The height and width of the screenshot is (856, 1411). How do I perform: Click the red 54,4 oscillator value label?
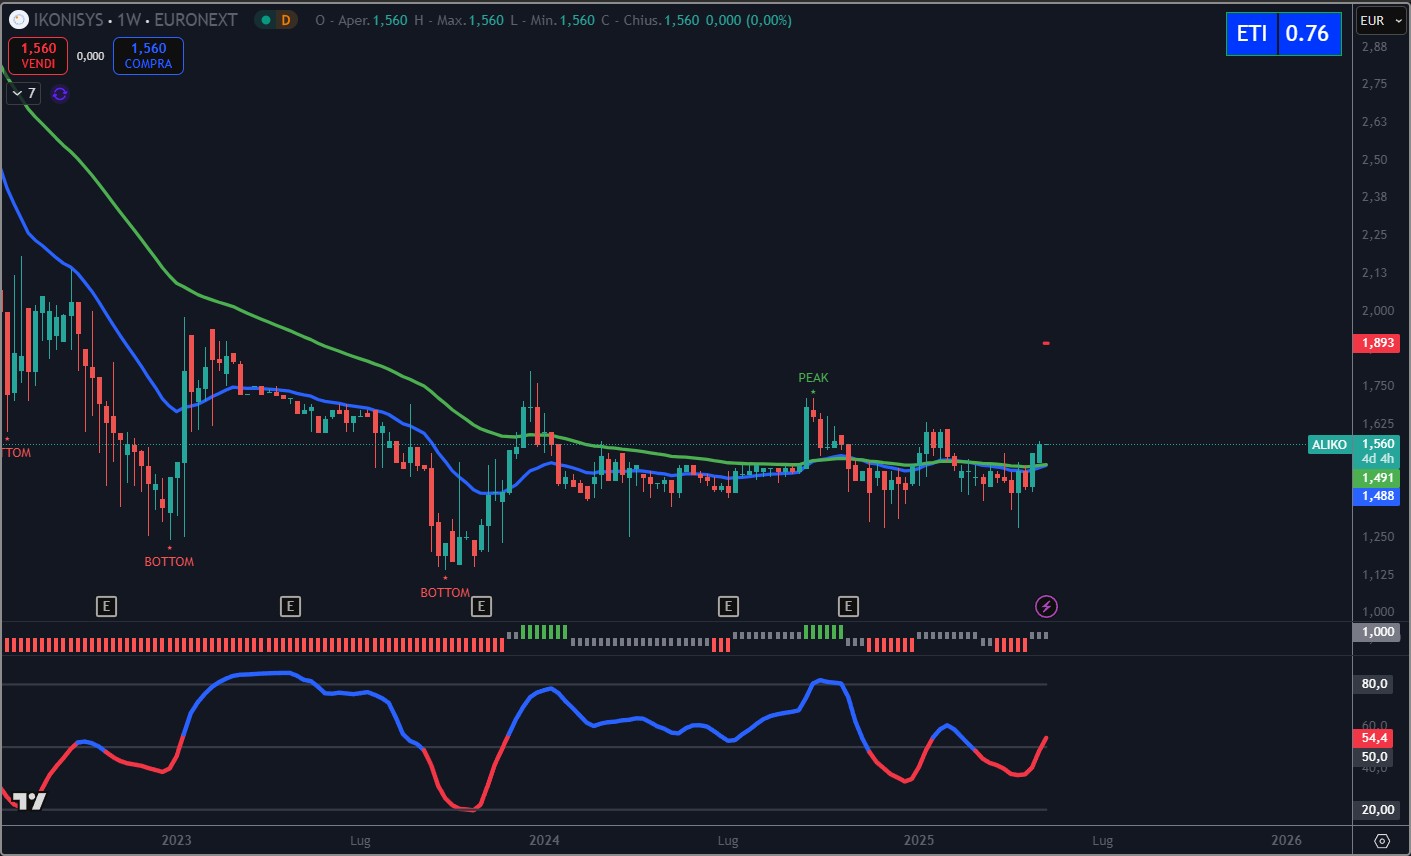1375,738
